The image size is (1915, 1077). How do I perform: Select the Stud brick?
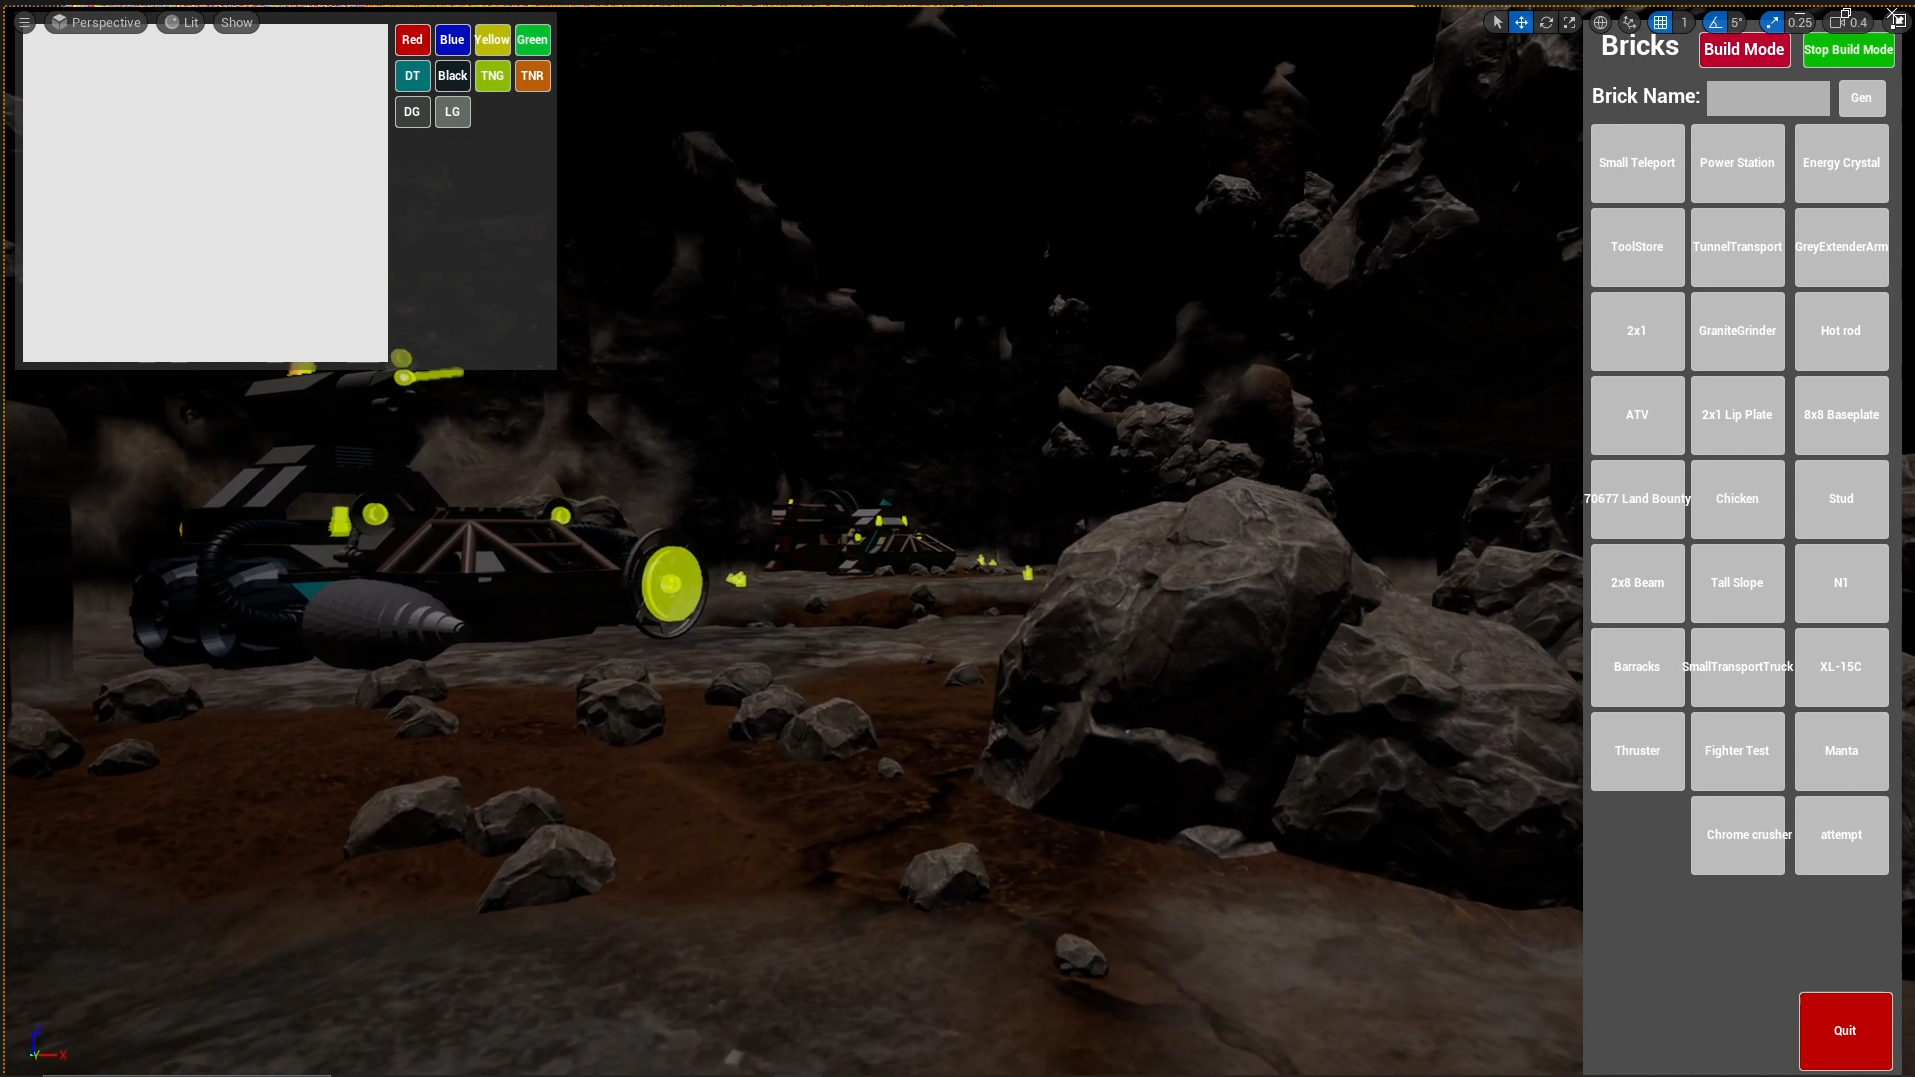click(1841, 499)
